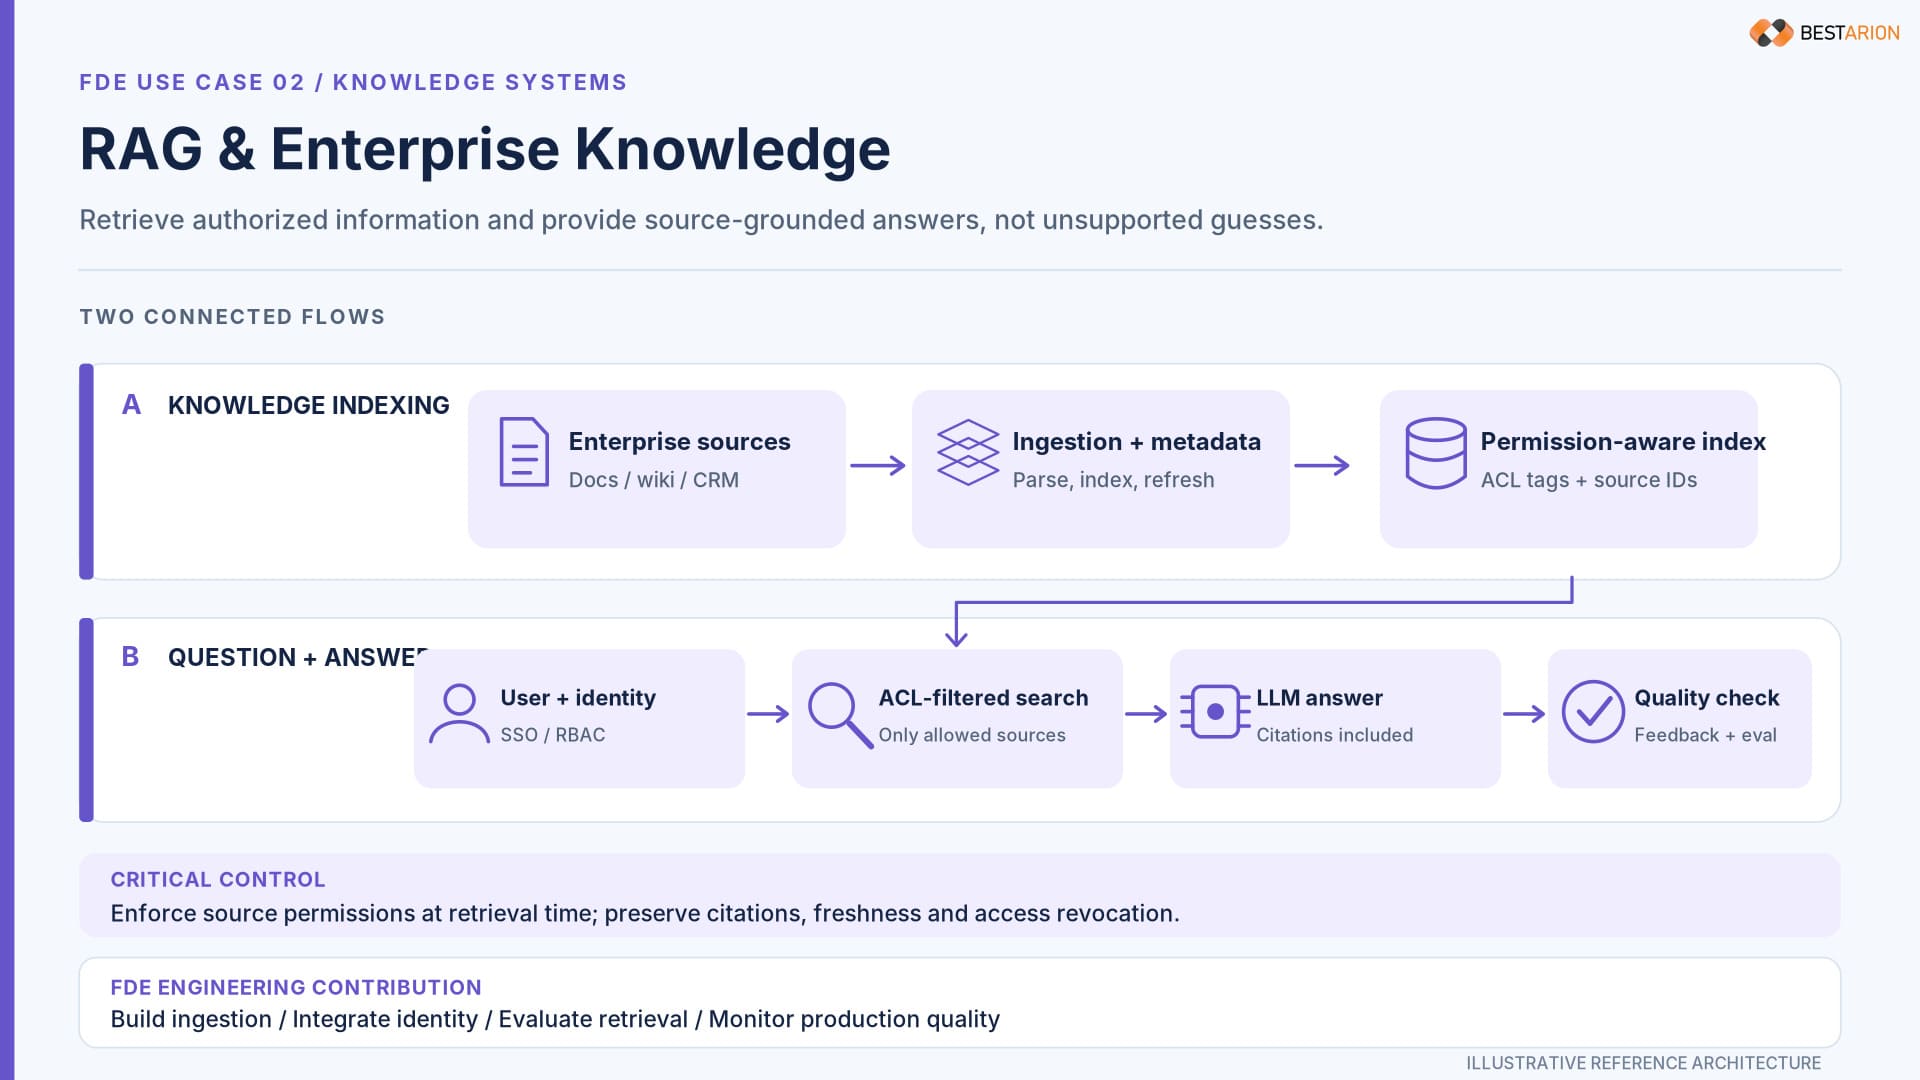Click the "CRITICAL CONTROL" heading
1920x1080 pixels.
tap(218, 880)
